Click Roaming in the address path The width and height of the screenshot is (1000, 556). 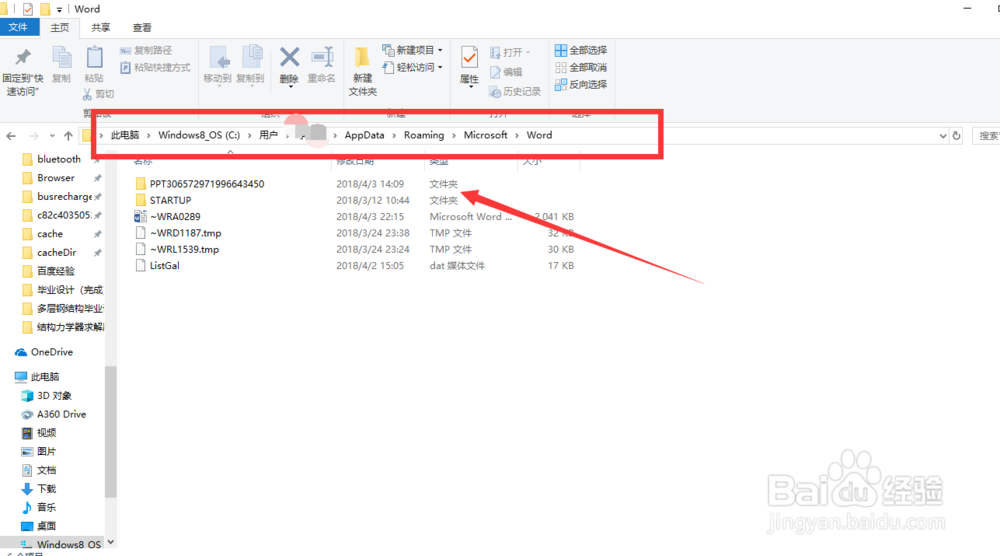(423, 135)
